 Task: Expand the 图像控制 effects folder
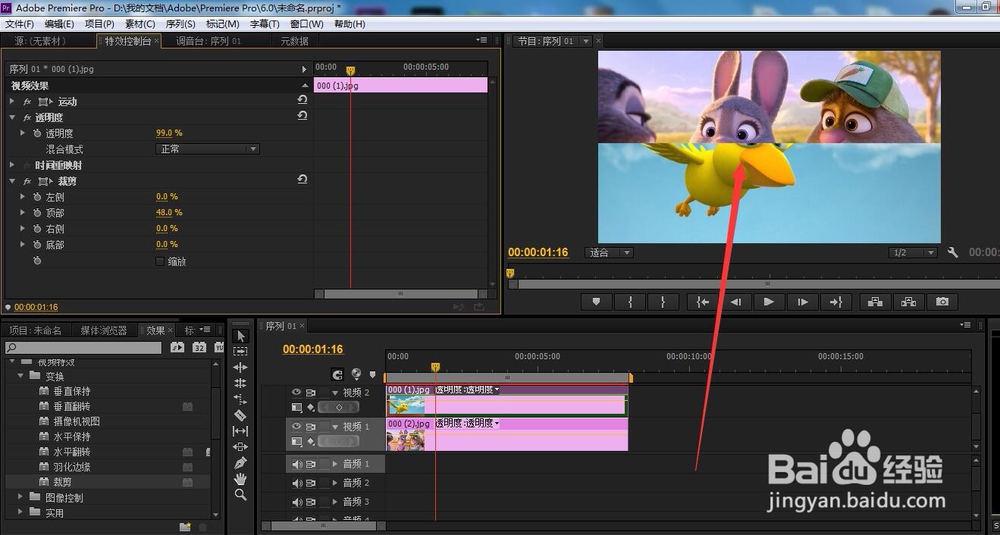[x=20, y=497]
